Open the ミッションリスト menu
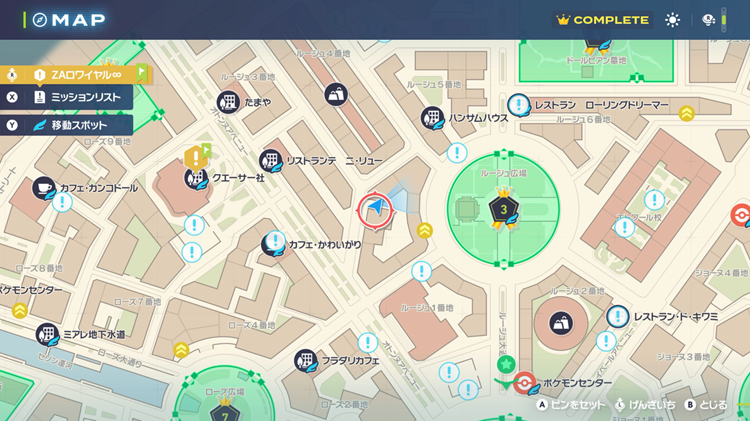 pyautogui.click(x=68, y=98)
